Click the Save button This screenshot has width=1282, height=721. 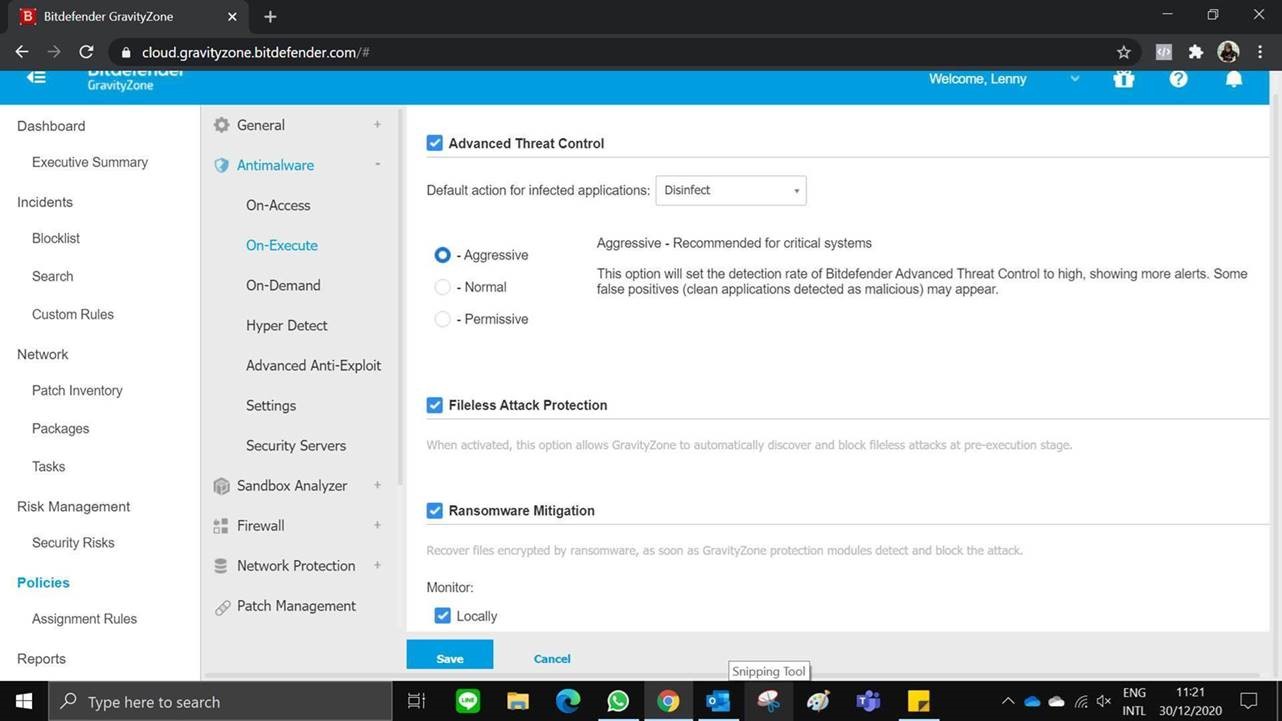coord(450,657)
